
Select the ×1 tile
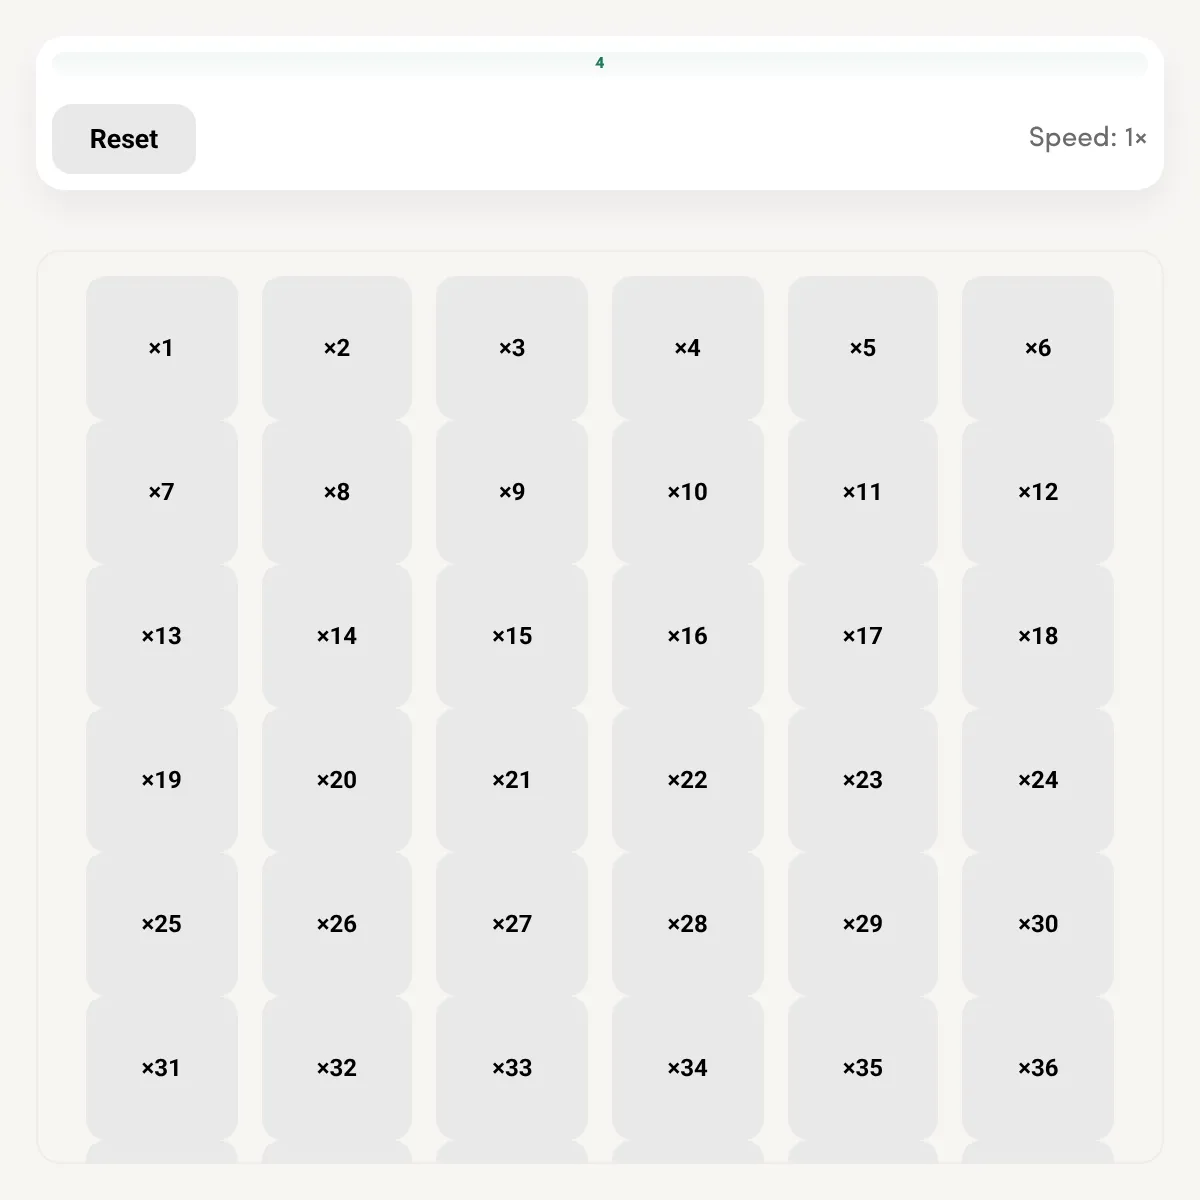tap(162, 348)
